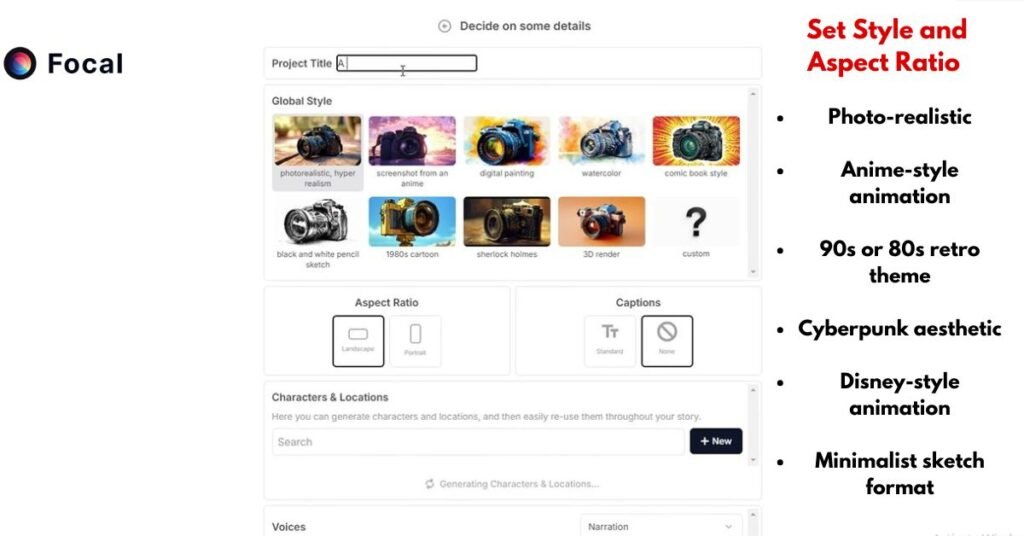The height and width of the screenshot is (536, 1024).
Task: Click the New character button
Action: (716, 441)
